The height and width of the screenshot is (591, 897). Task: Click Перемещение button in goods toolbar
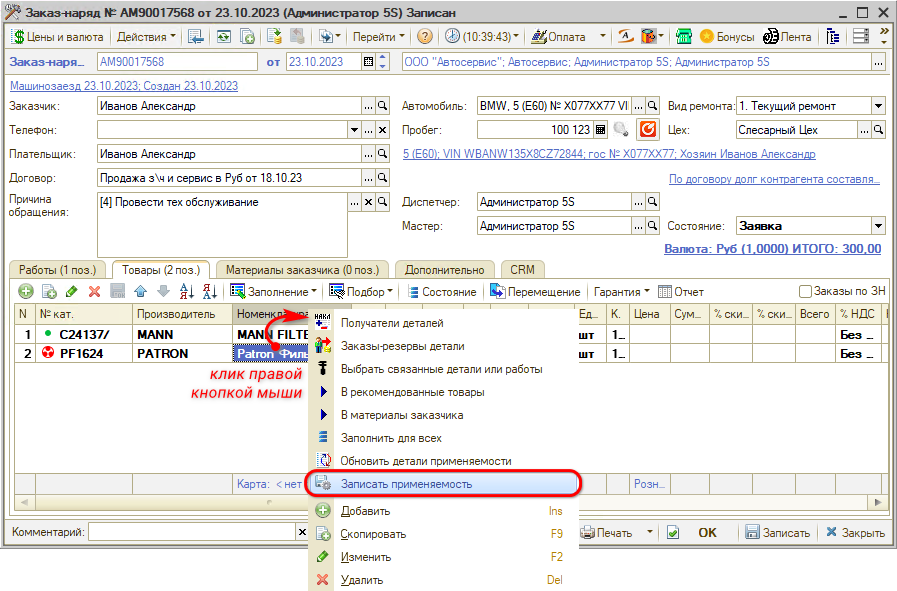click(x=535, y=292)
